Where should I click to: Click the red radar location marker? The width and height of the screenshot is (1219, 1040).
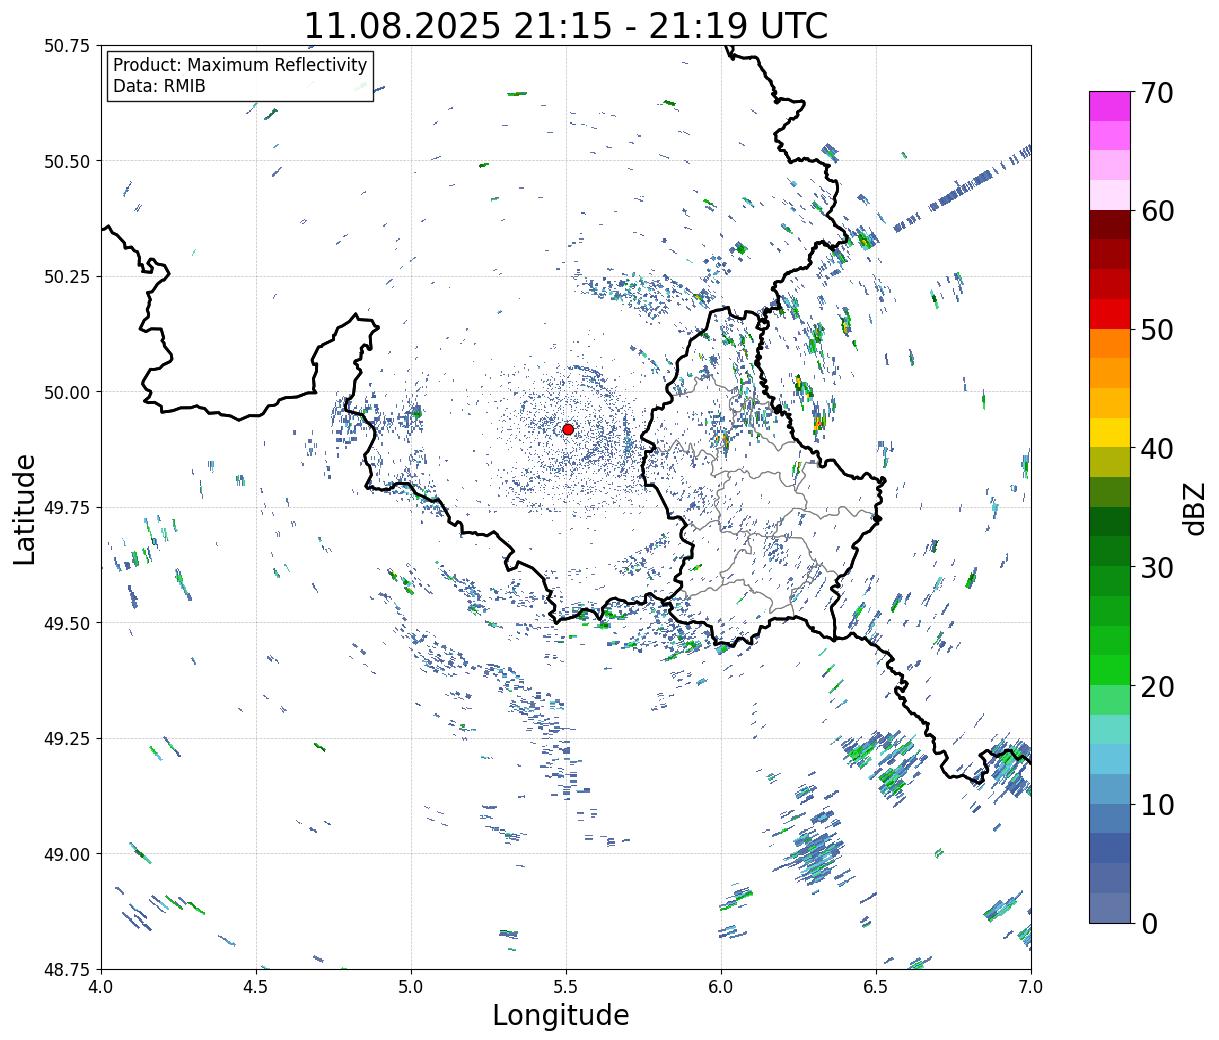pyautogui.click(x=568, y=429)
